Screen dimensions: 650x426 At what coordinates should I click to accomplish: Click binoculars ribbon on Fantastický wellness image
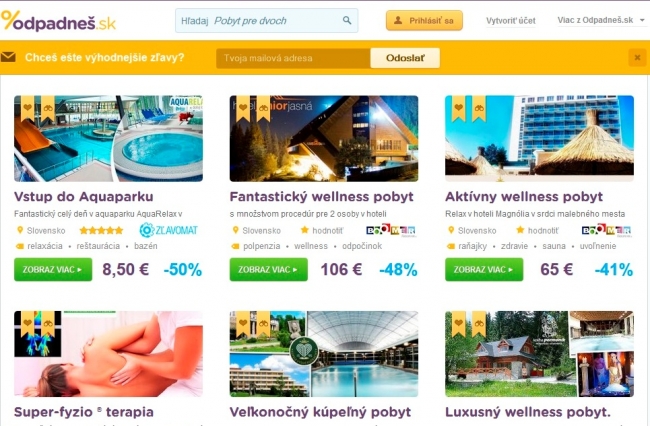click(263, 109)
